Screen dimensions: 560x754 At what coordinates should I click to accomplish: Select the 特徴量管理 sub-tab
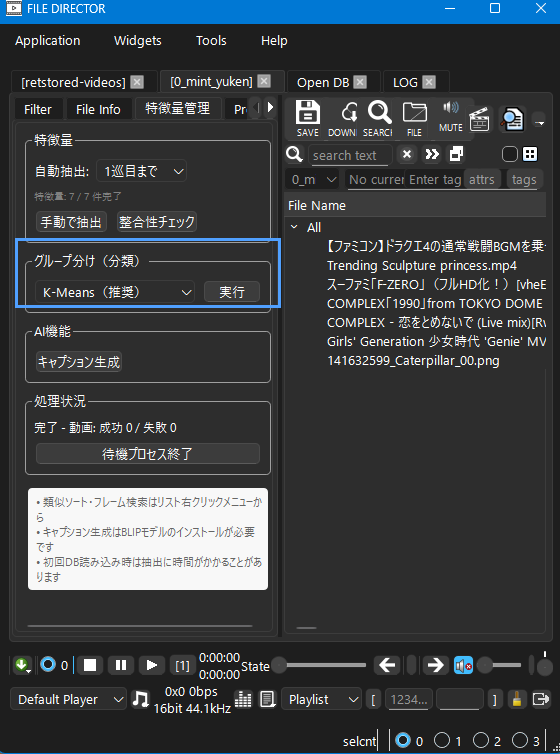coord(178,109)
